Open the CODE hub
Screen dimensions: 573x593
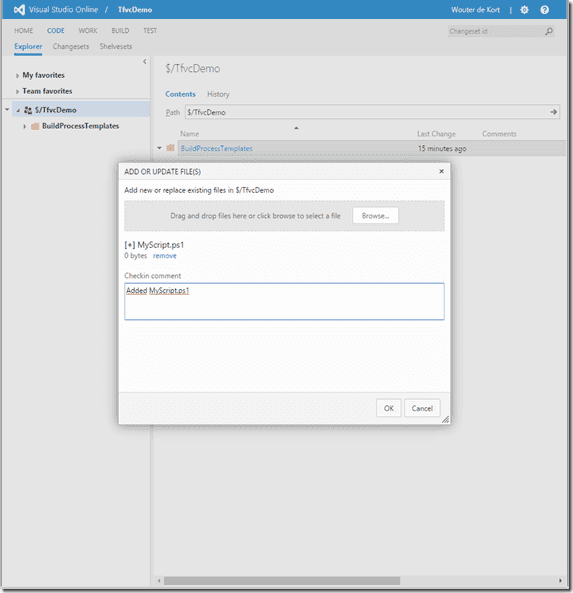[56, 31]
